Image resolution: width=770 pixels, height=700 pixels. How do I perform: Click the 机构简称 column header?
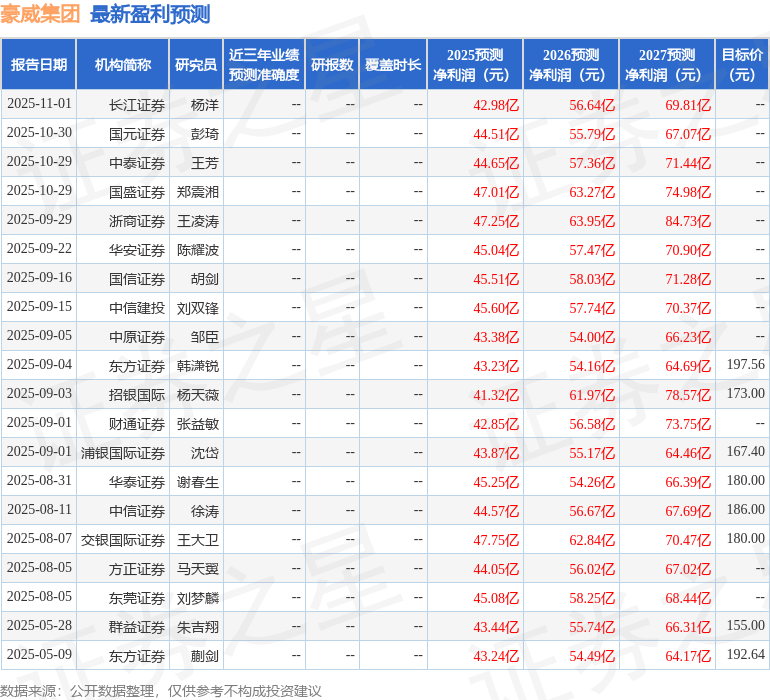pos(123,65)
